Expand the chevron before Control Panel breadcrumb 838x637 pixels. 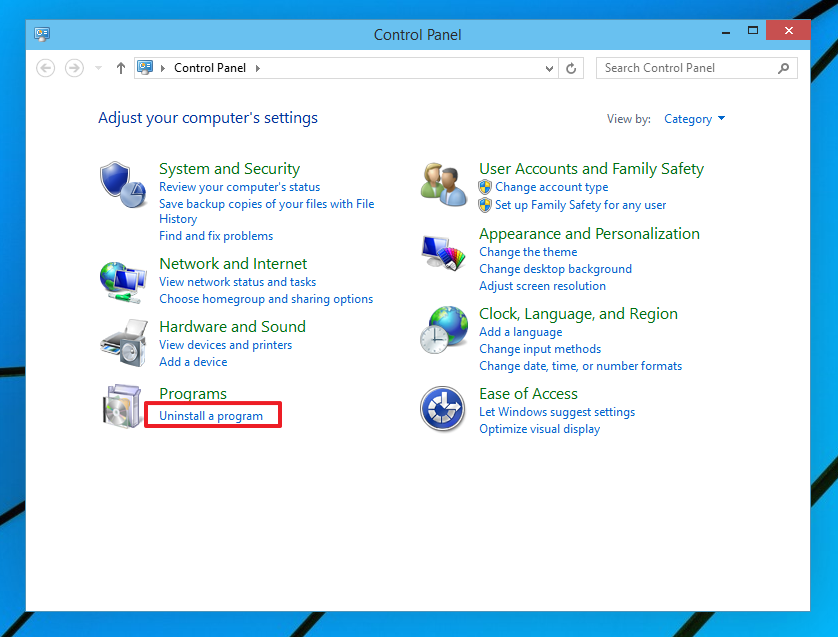click(x=162, y=68)
